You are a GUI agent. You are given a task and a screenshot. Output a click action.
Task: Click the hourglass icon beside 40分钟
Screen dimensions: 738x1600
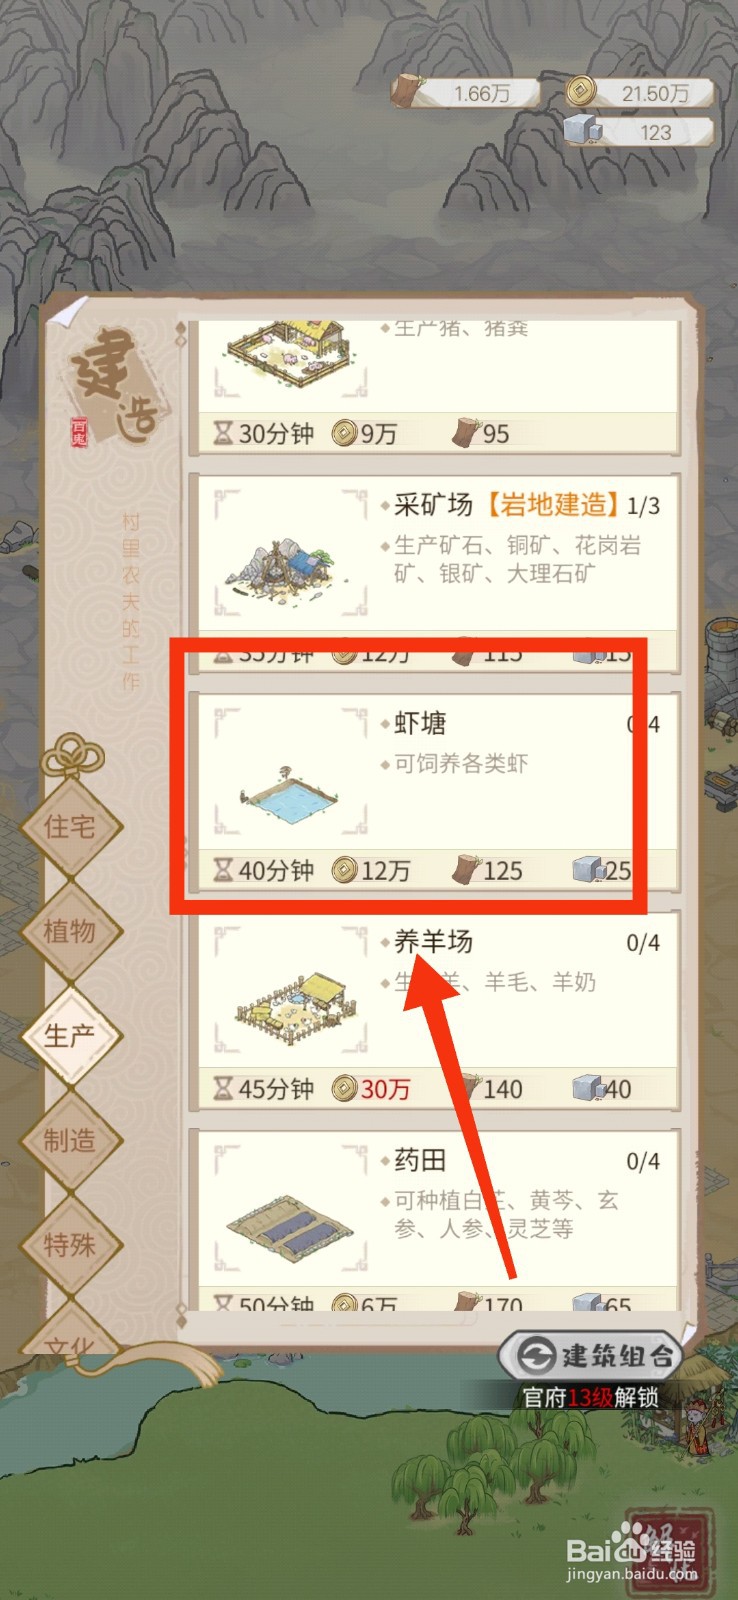pos(223,870)
